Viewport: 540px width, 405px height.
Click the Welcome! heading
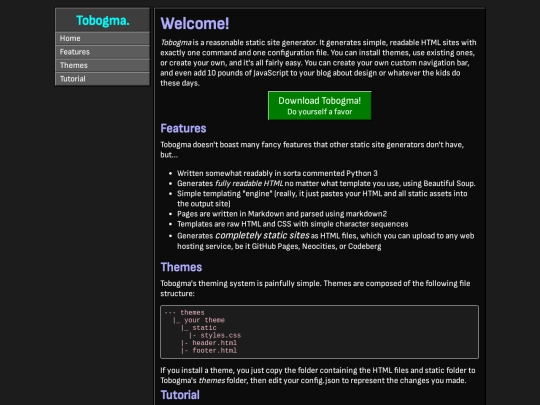(195, 23)
